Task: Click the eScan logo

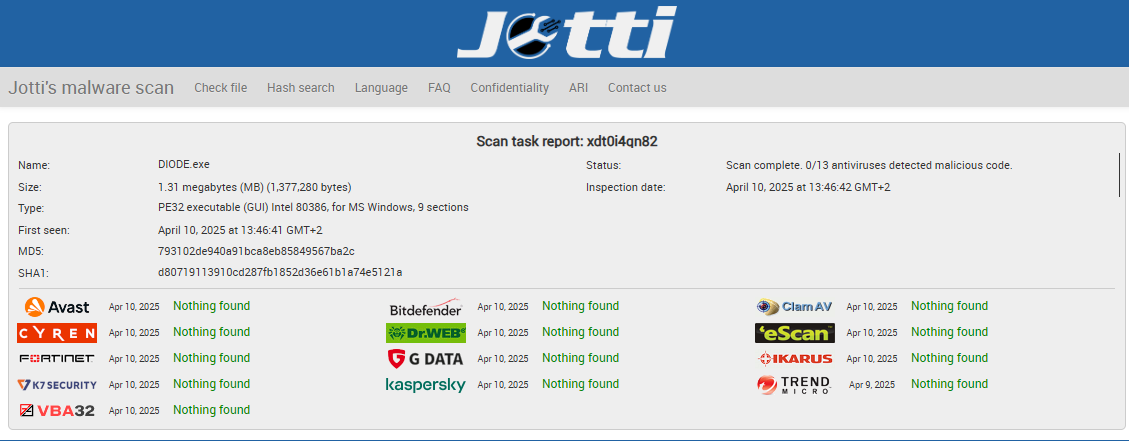Action: pyautogui.click(x=794, y=333)
